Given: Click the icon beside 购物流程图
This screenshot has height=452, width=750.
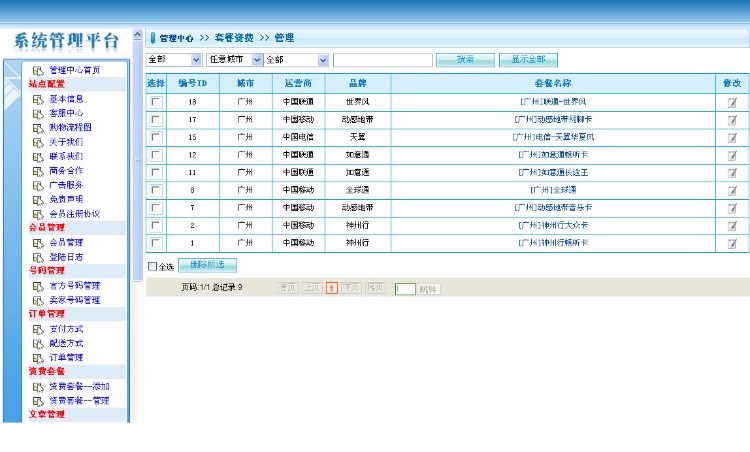Looking at the screenshot, I should click(x=38, y=128).
